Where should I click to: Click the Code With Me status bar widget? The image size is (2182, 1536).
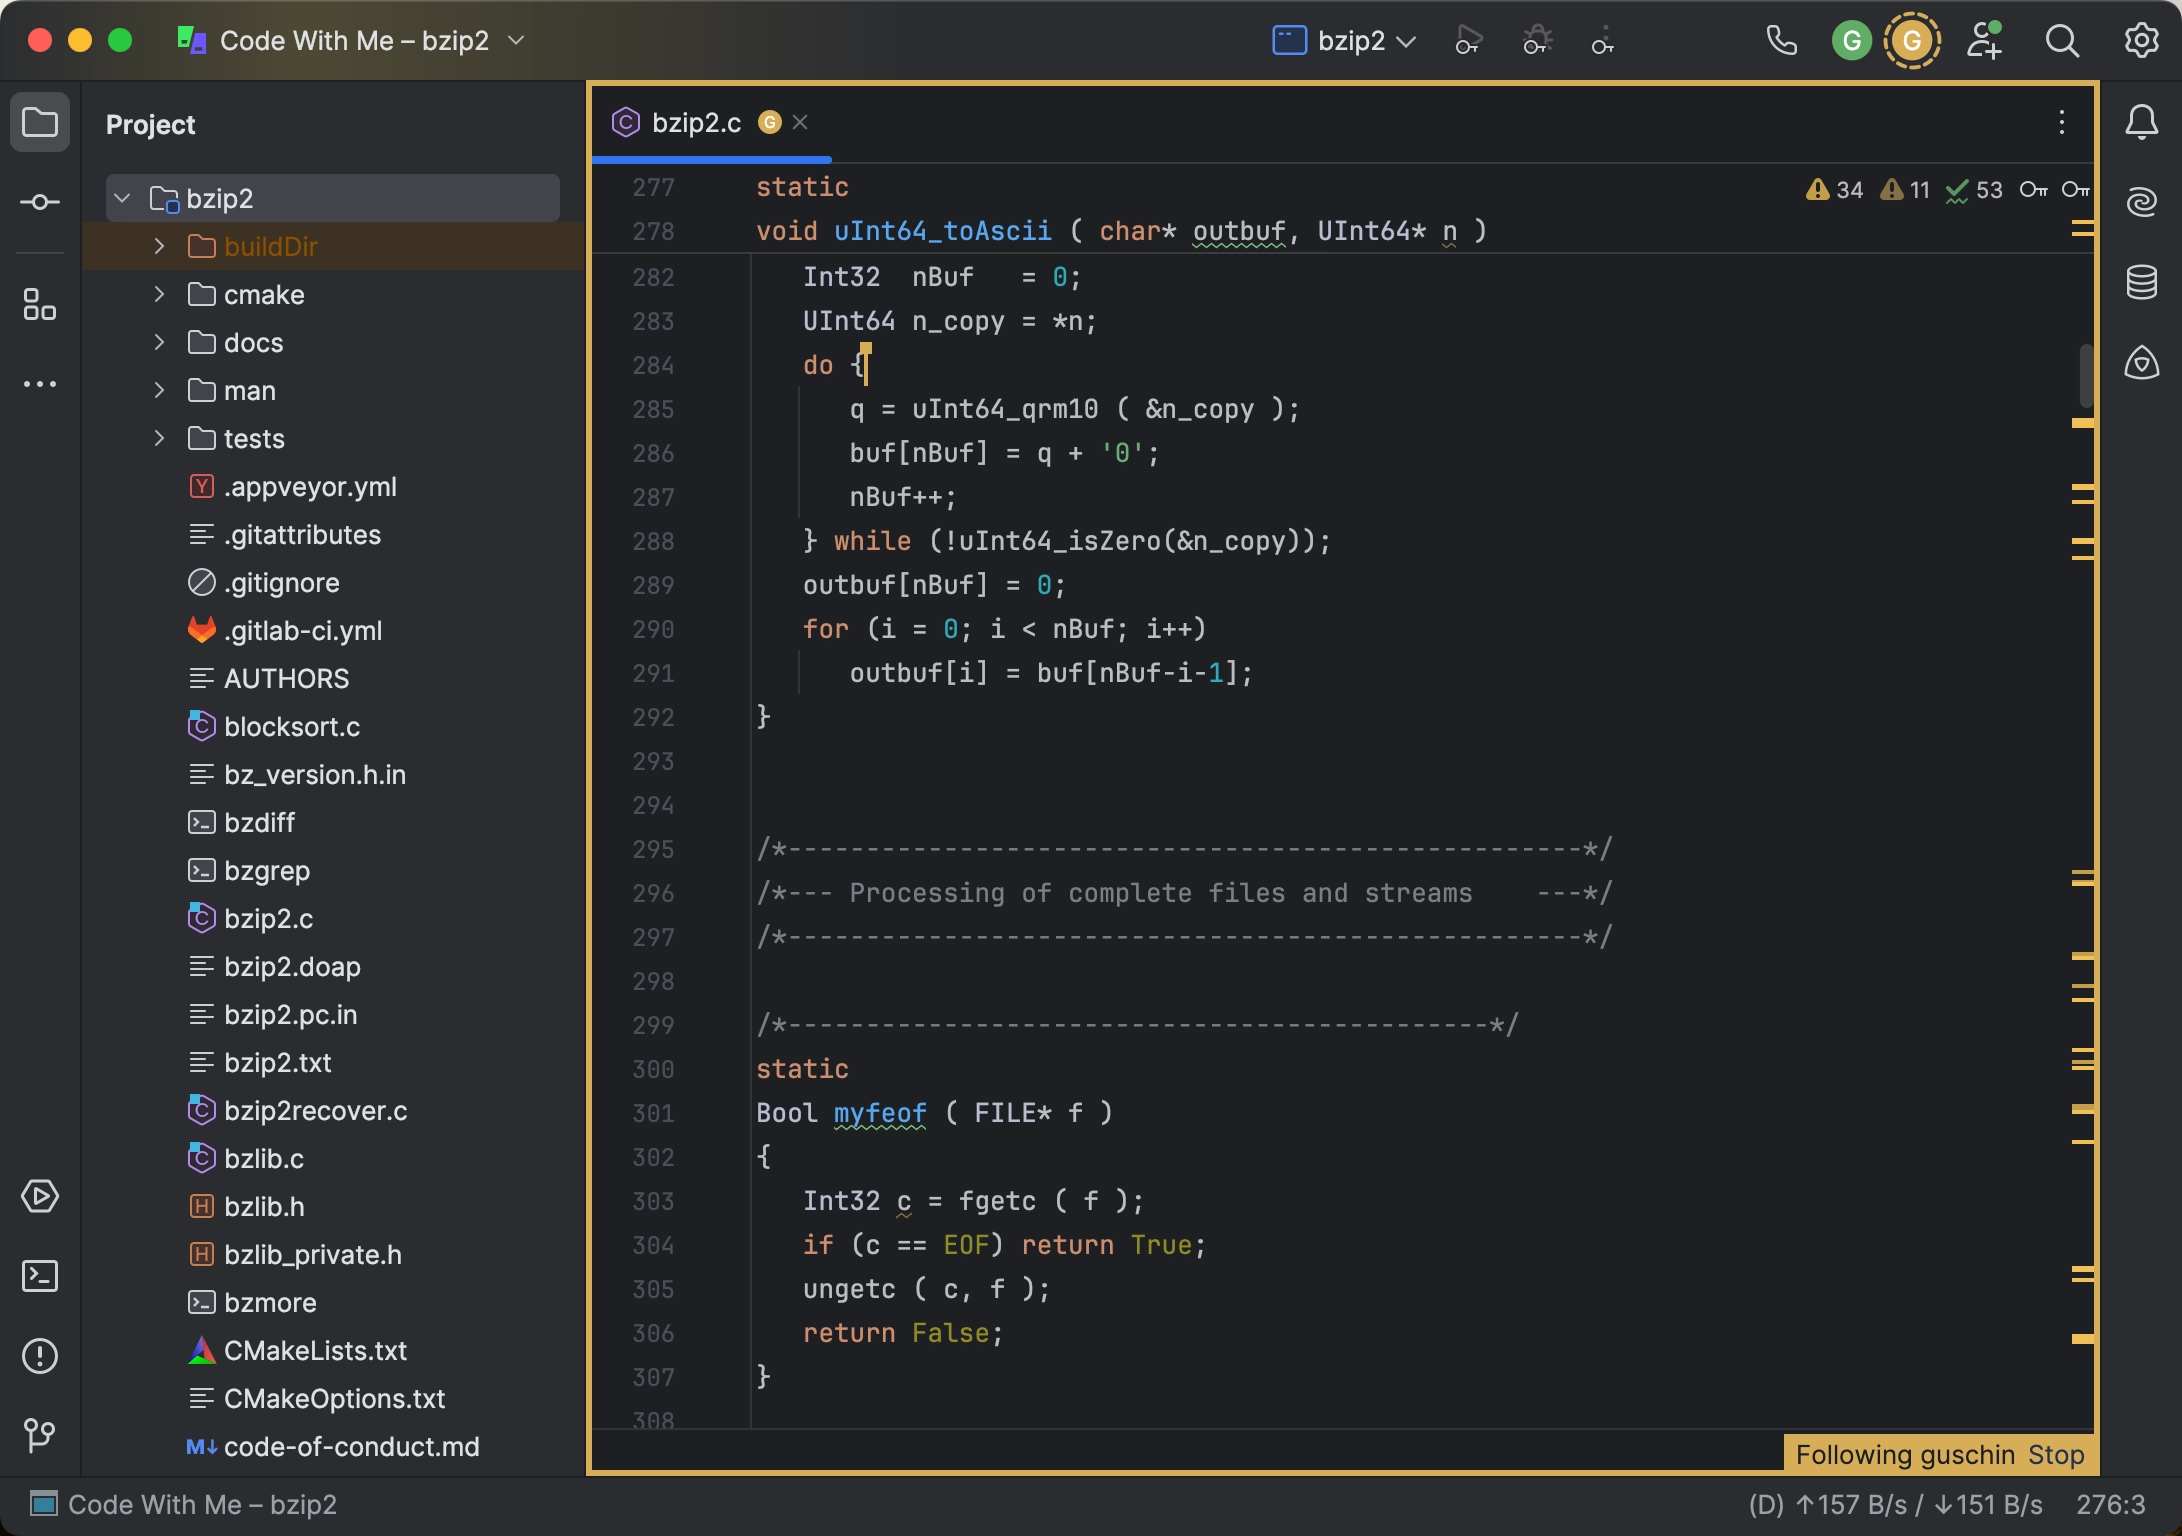184,1505
